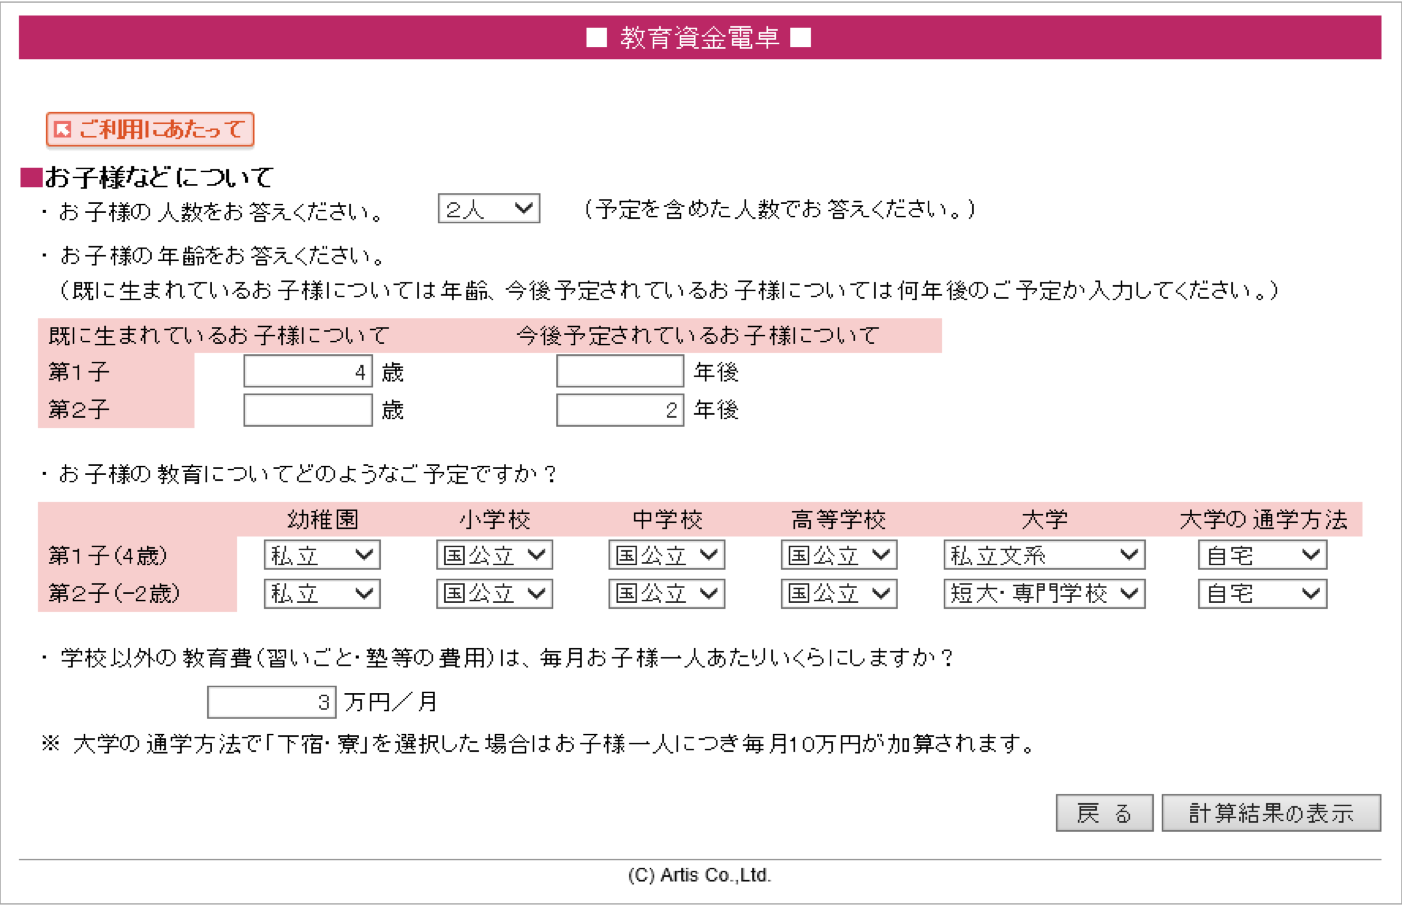This screenshot has width=1402, height=906.
Task: Open first child's kindergarten dropdown
Action: tap(321, 555)
